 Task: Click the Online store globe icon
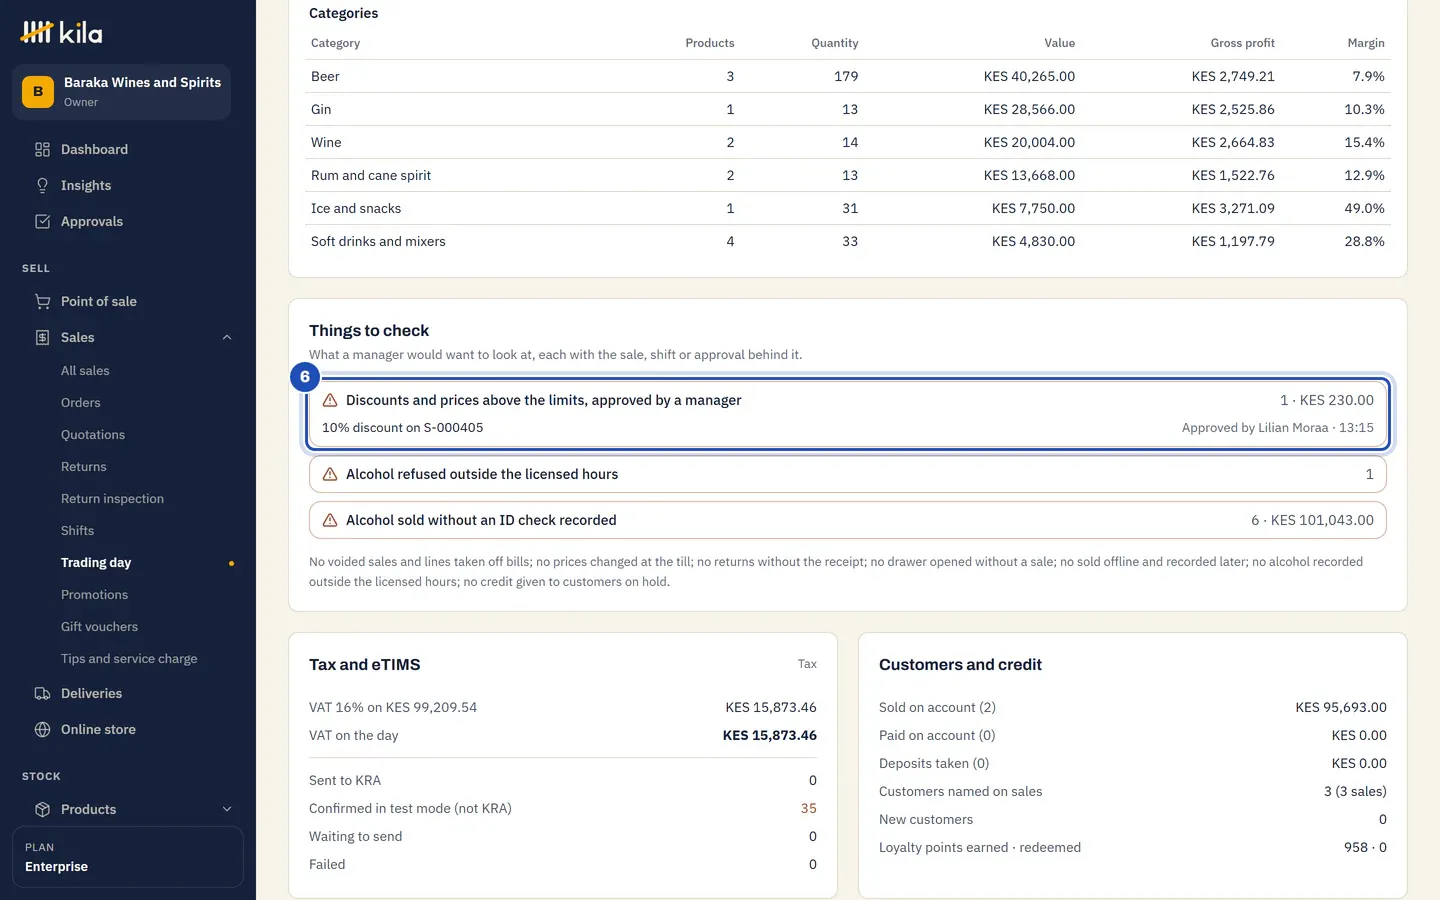(42, 729)
